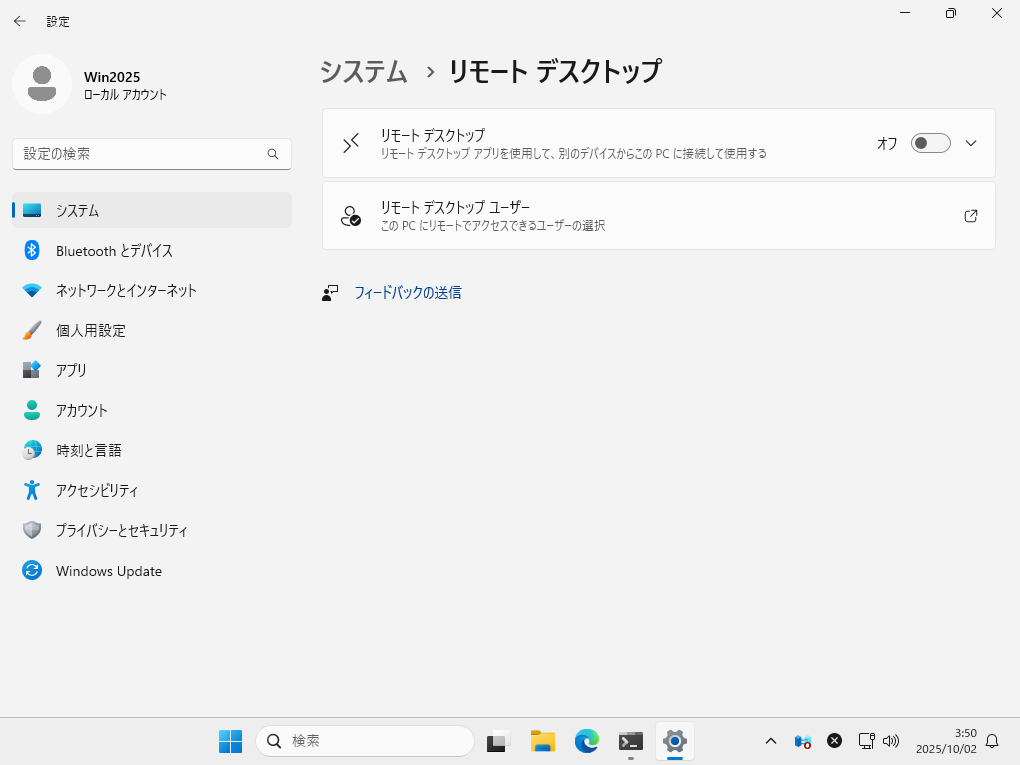Toggle the Remote Desktop switch on

[x=930, y=143]
